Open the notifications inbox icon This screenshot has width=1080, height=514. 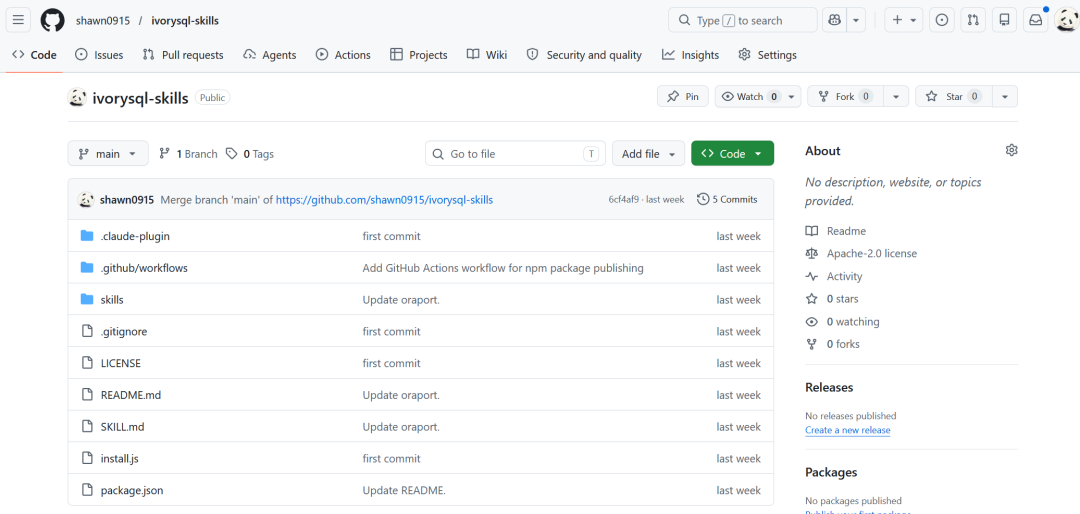click(x=1035, y=21)
